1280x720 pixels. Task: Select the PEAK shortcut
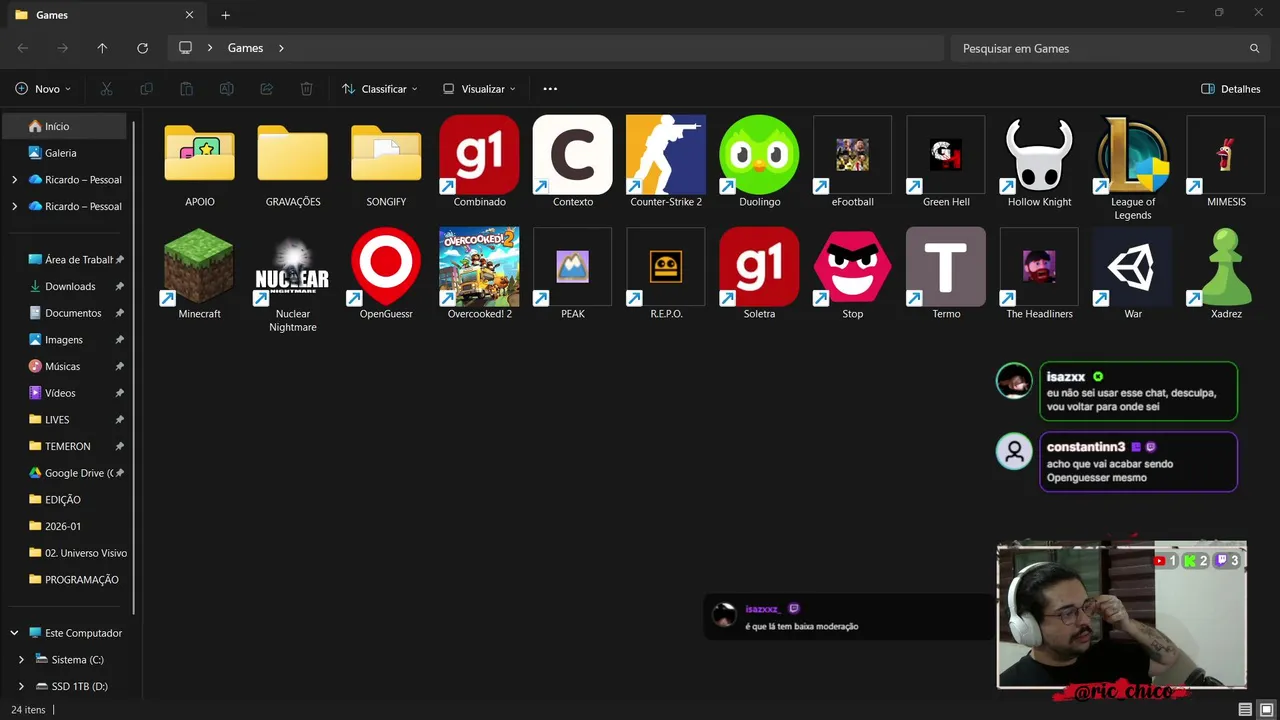click(x=573, y=266)
